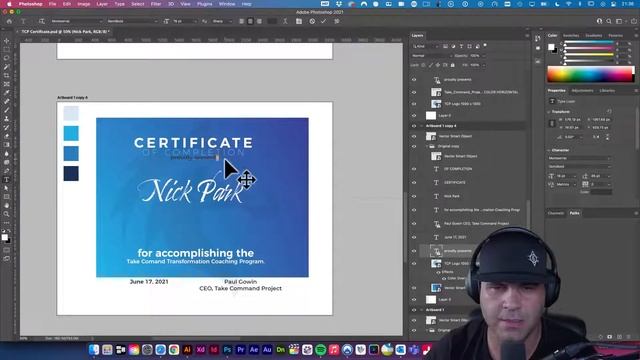640x360 pixels.
Task: Open the anti-aliasing dropdown in options bar
Action: point(222,21)
